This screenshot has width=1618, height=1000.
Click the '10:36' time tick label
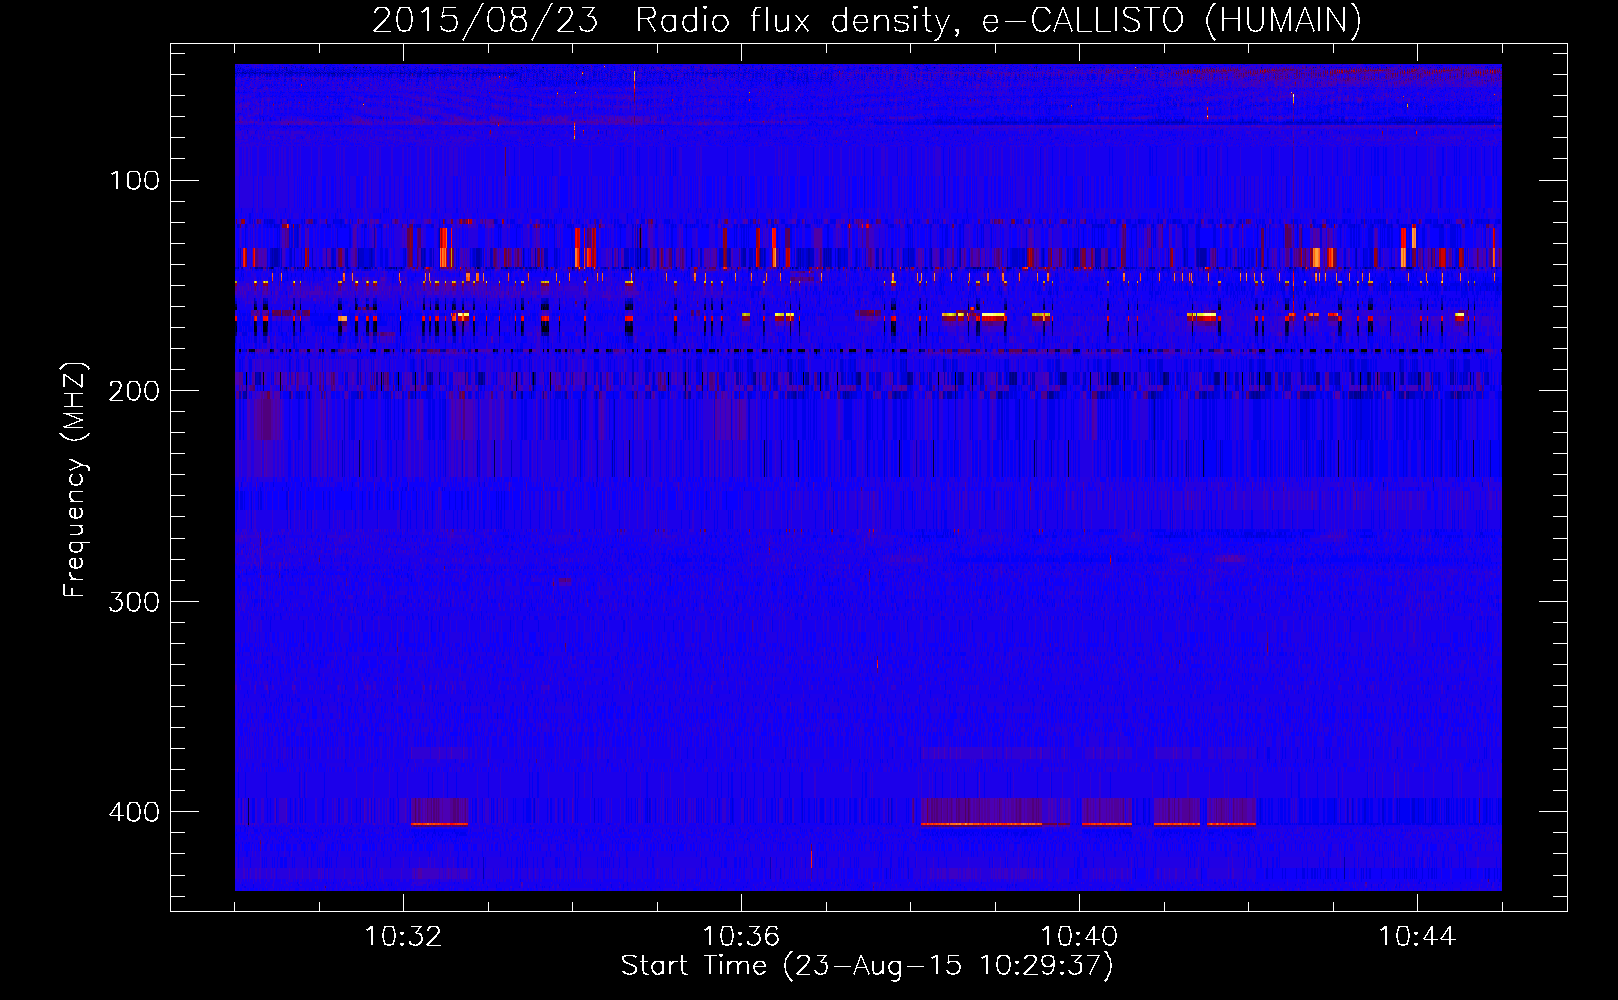(x=741, y=937)
